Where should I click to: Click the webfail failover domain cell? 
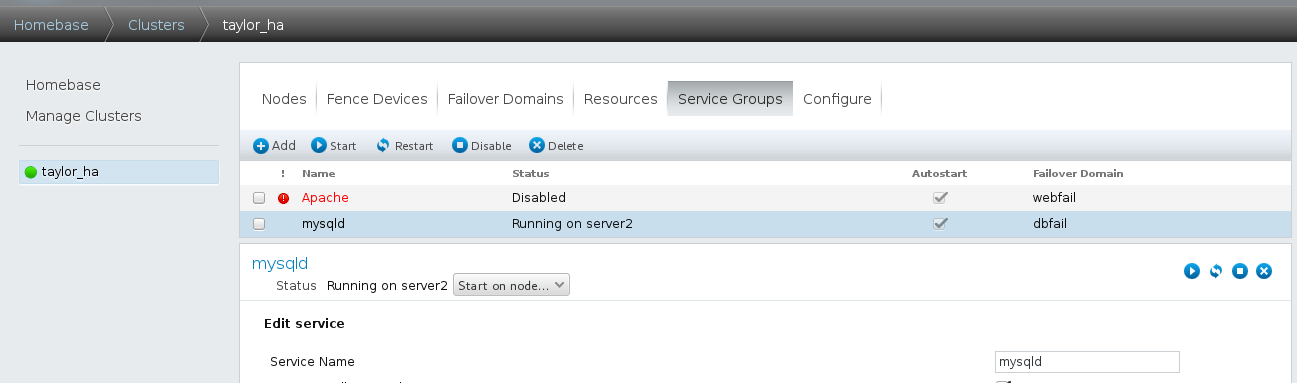(1054, 198)
